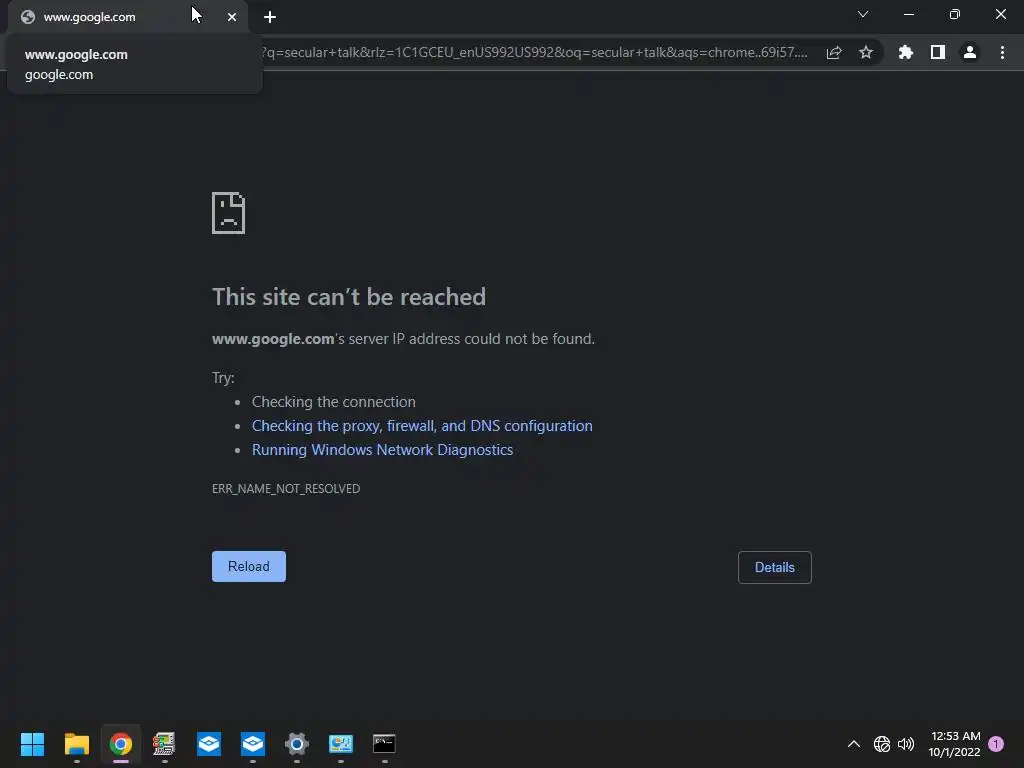
Task: Open Settings gear icon on taskbar
Action: [x=296, y=744]
